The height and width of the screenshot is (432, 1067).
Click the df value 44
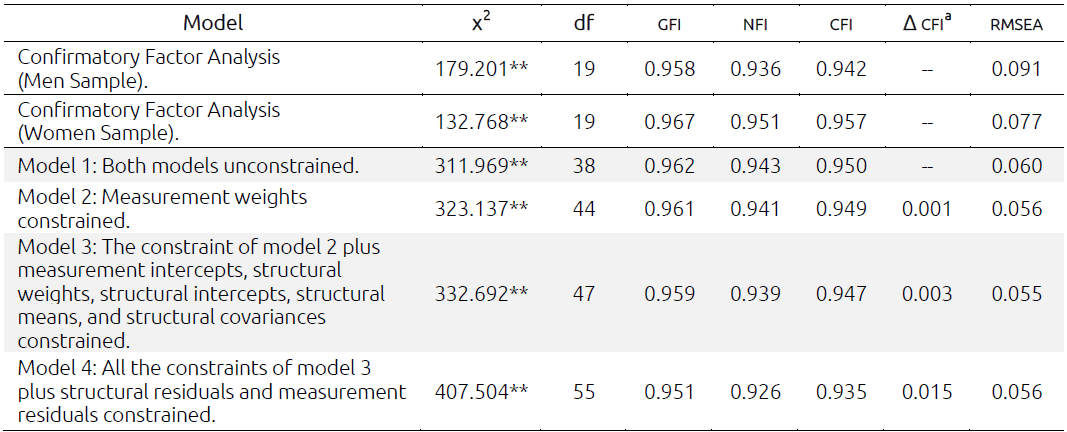tap(584, 209)
